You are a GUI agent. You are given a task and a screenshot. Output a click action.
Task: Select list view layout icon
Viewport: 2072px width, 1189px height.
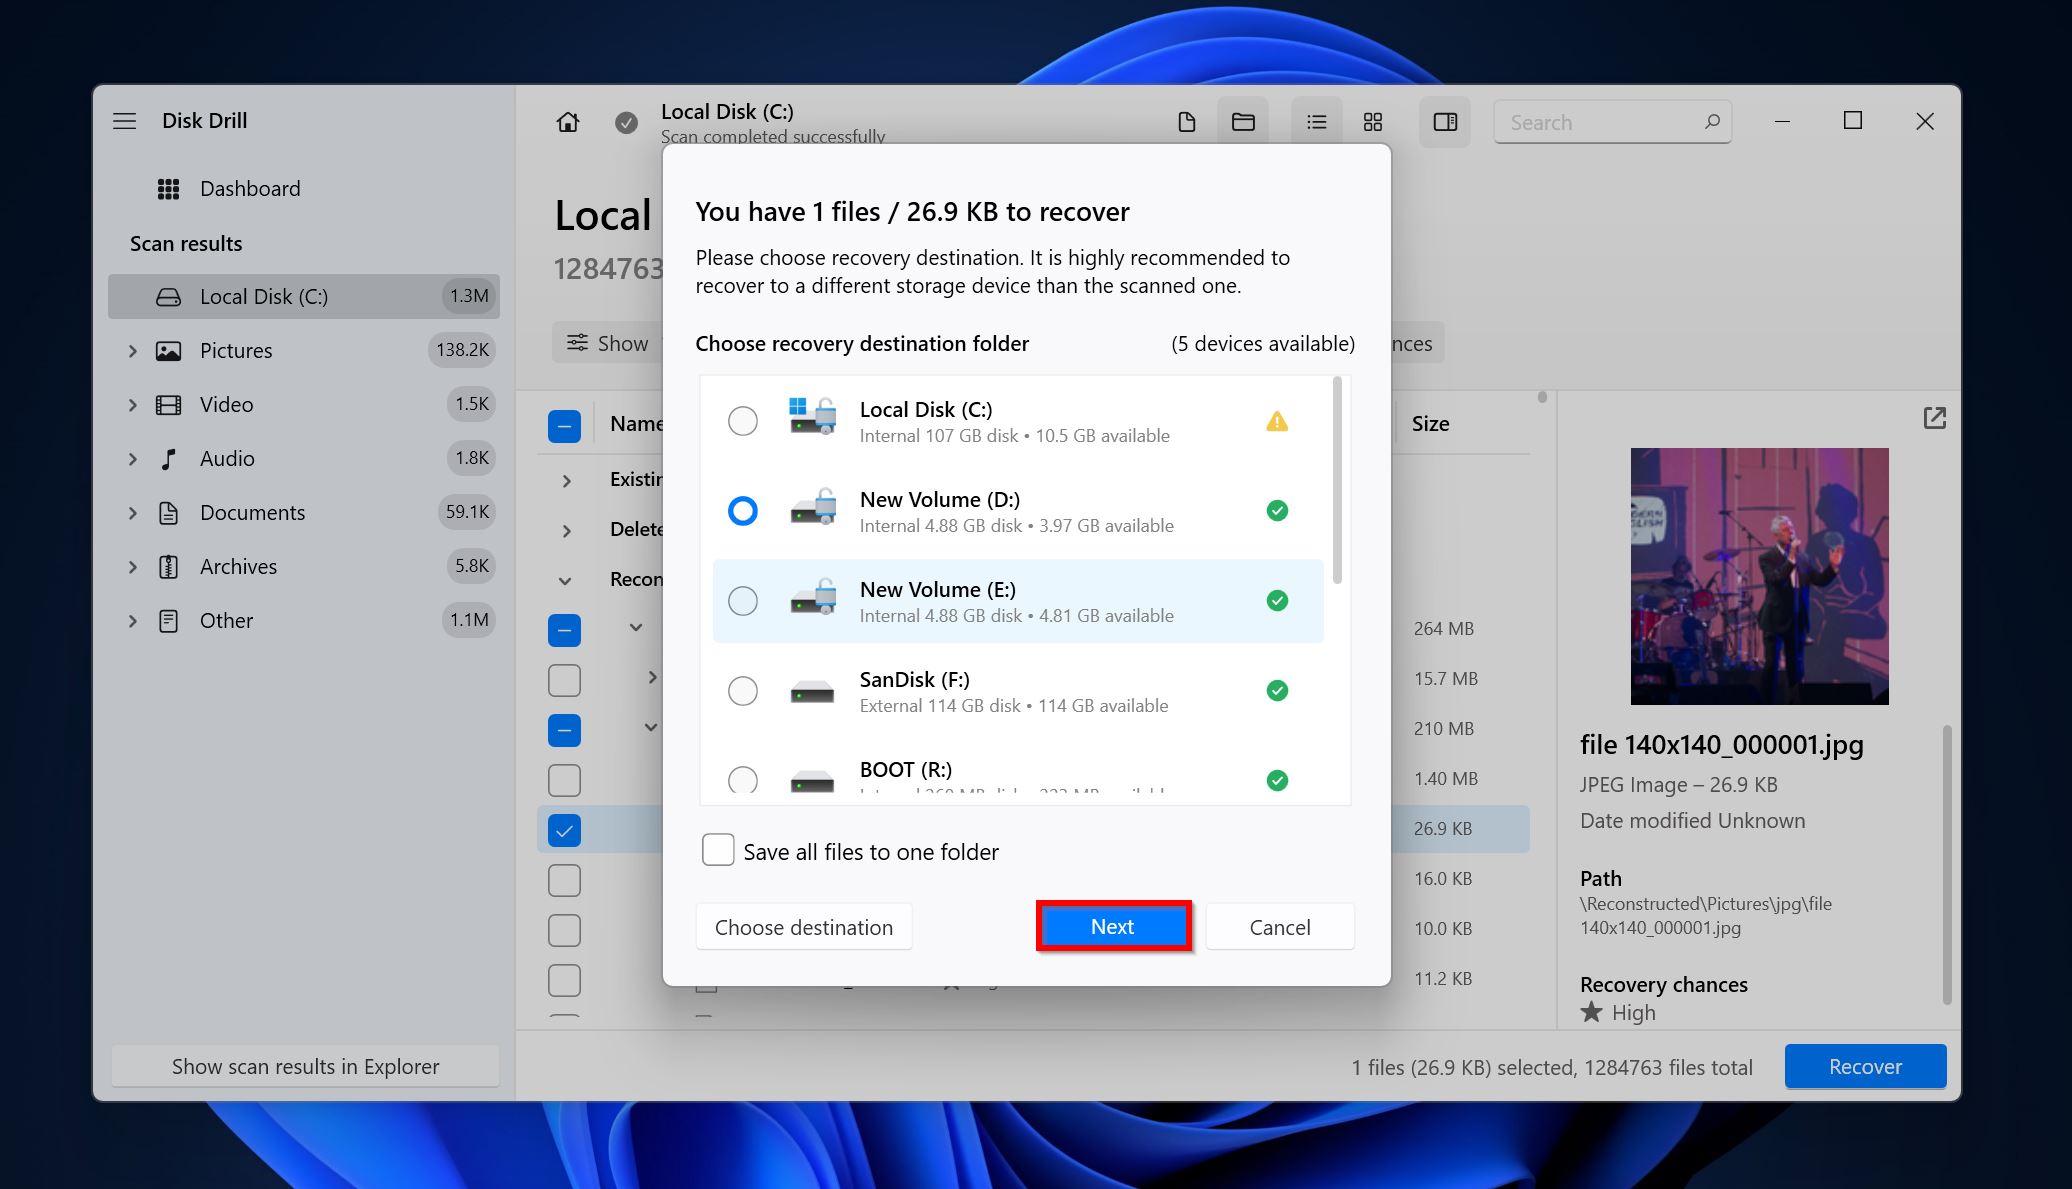pos(1316,122)
